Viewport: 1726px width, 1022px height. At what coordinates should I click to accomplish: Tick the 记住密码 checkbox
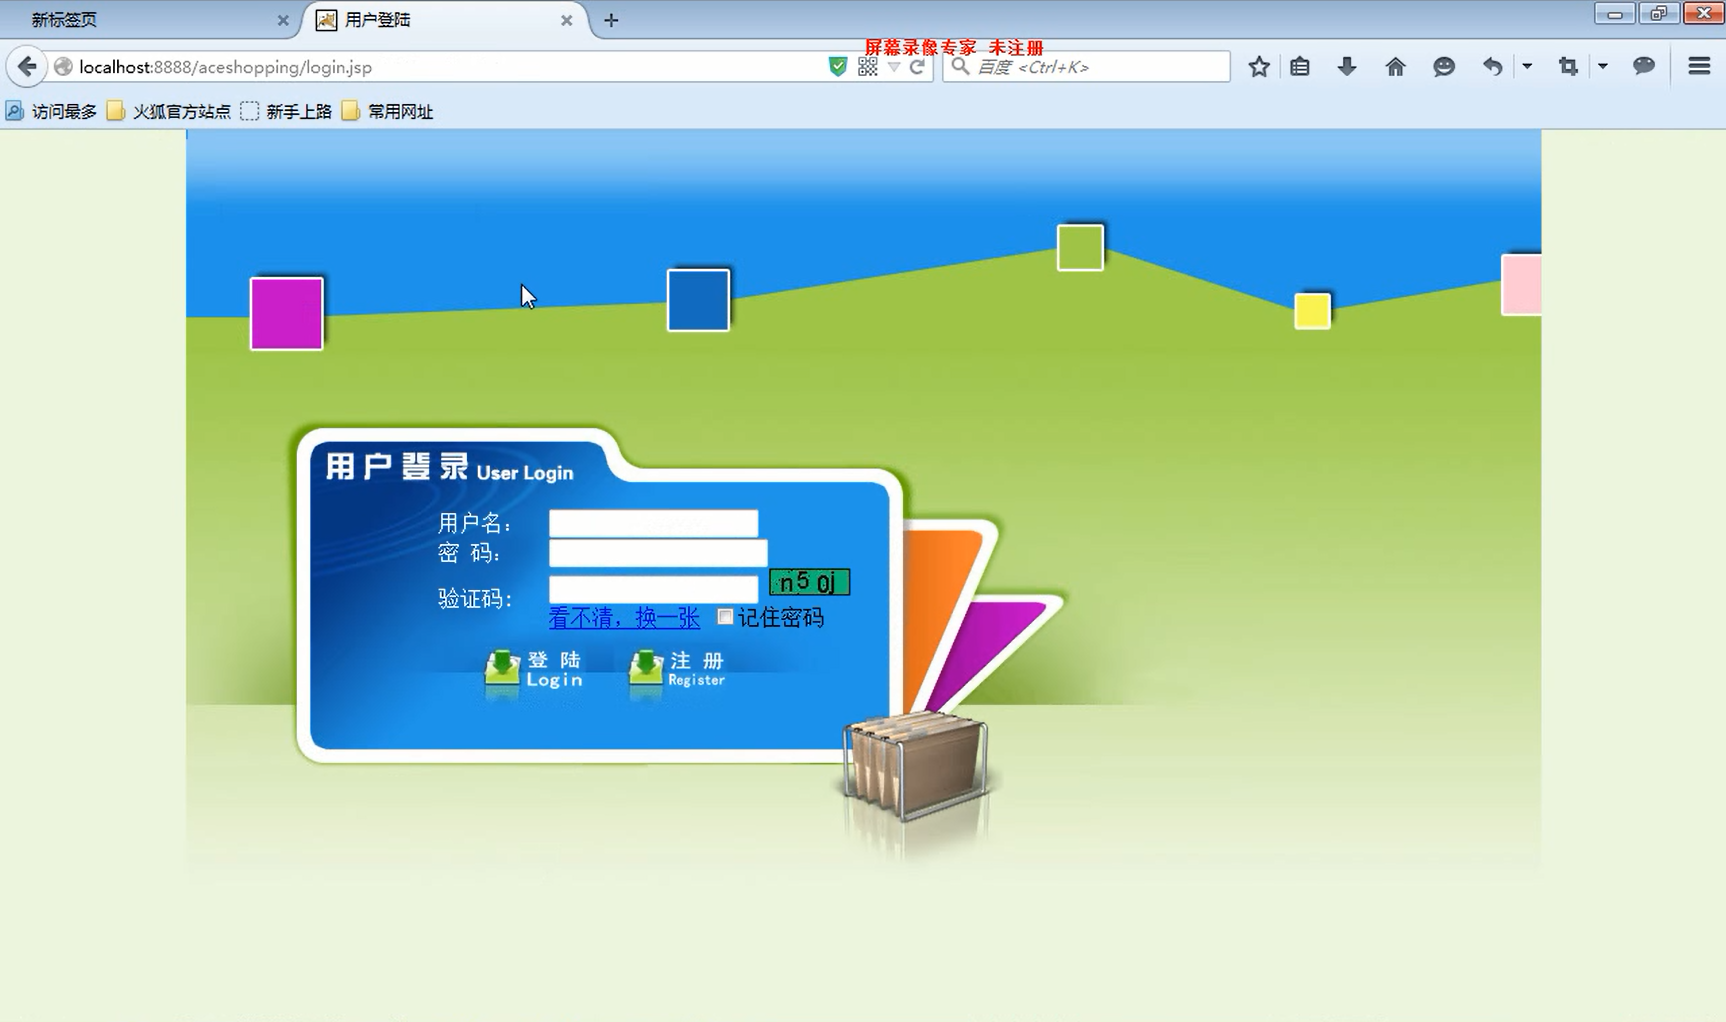(725, 616)
